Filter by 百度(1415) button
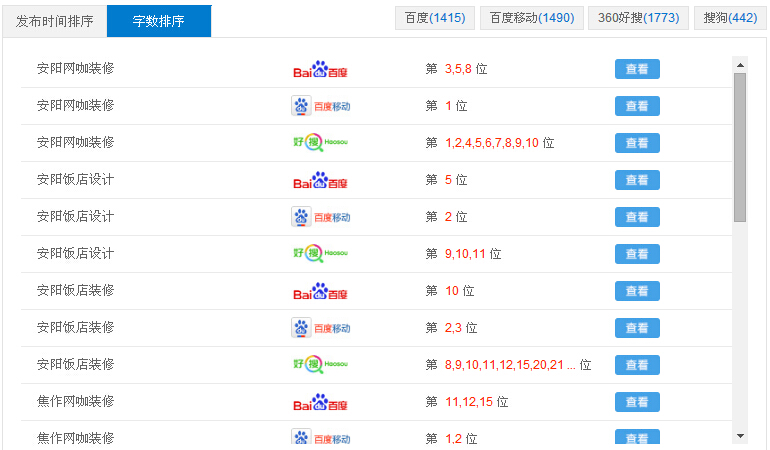Image resolution: width=770 pixels, height=450 pixels. [435, 18]
